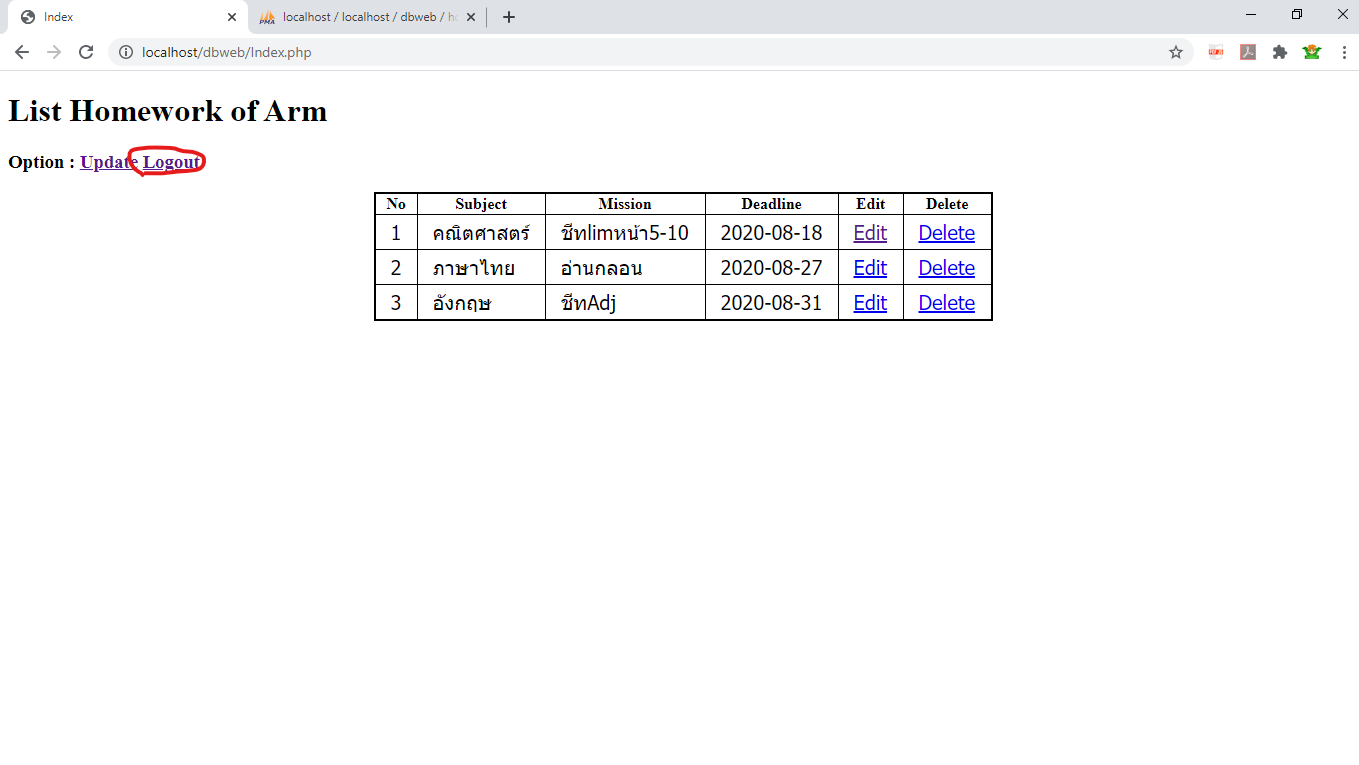Delete the ภาษาไทย homework entry

coord(945,267)
